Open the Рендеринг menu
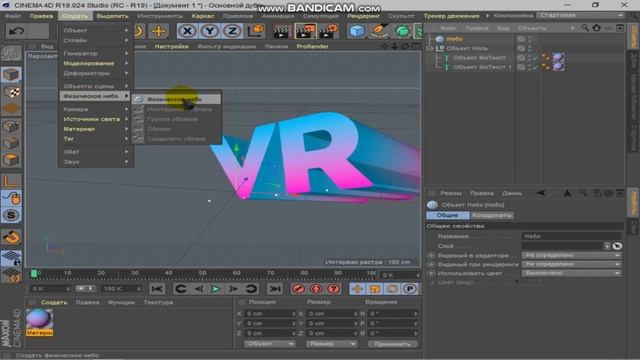This screenshot has height=360, width=640. (363, 16)
